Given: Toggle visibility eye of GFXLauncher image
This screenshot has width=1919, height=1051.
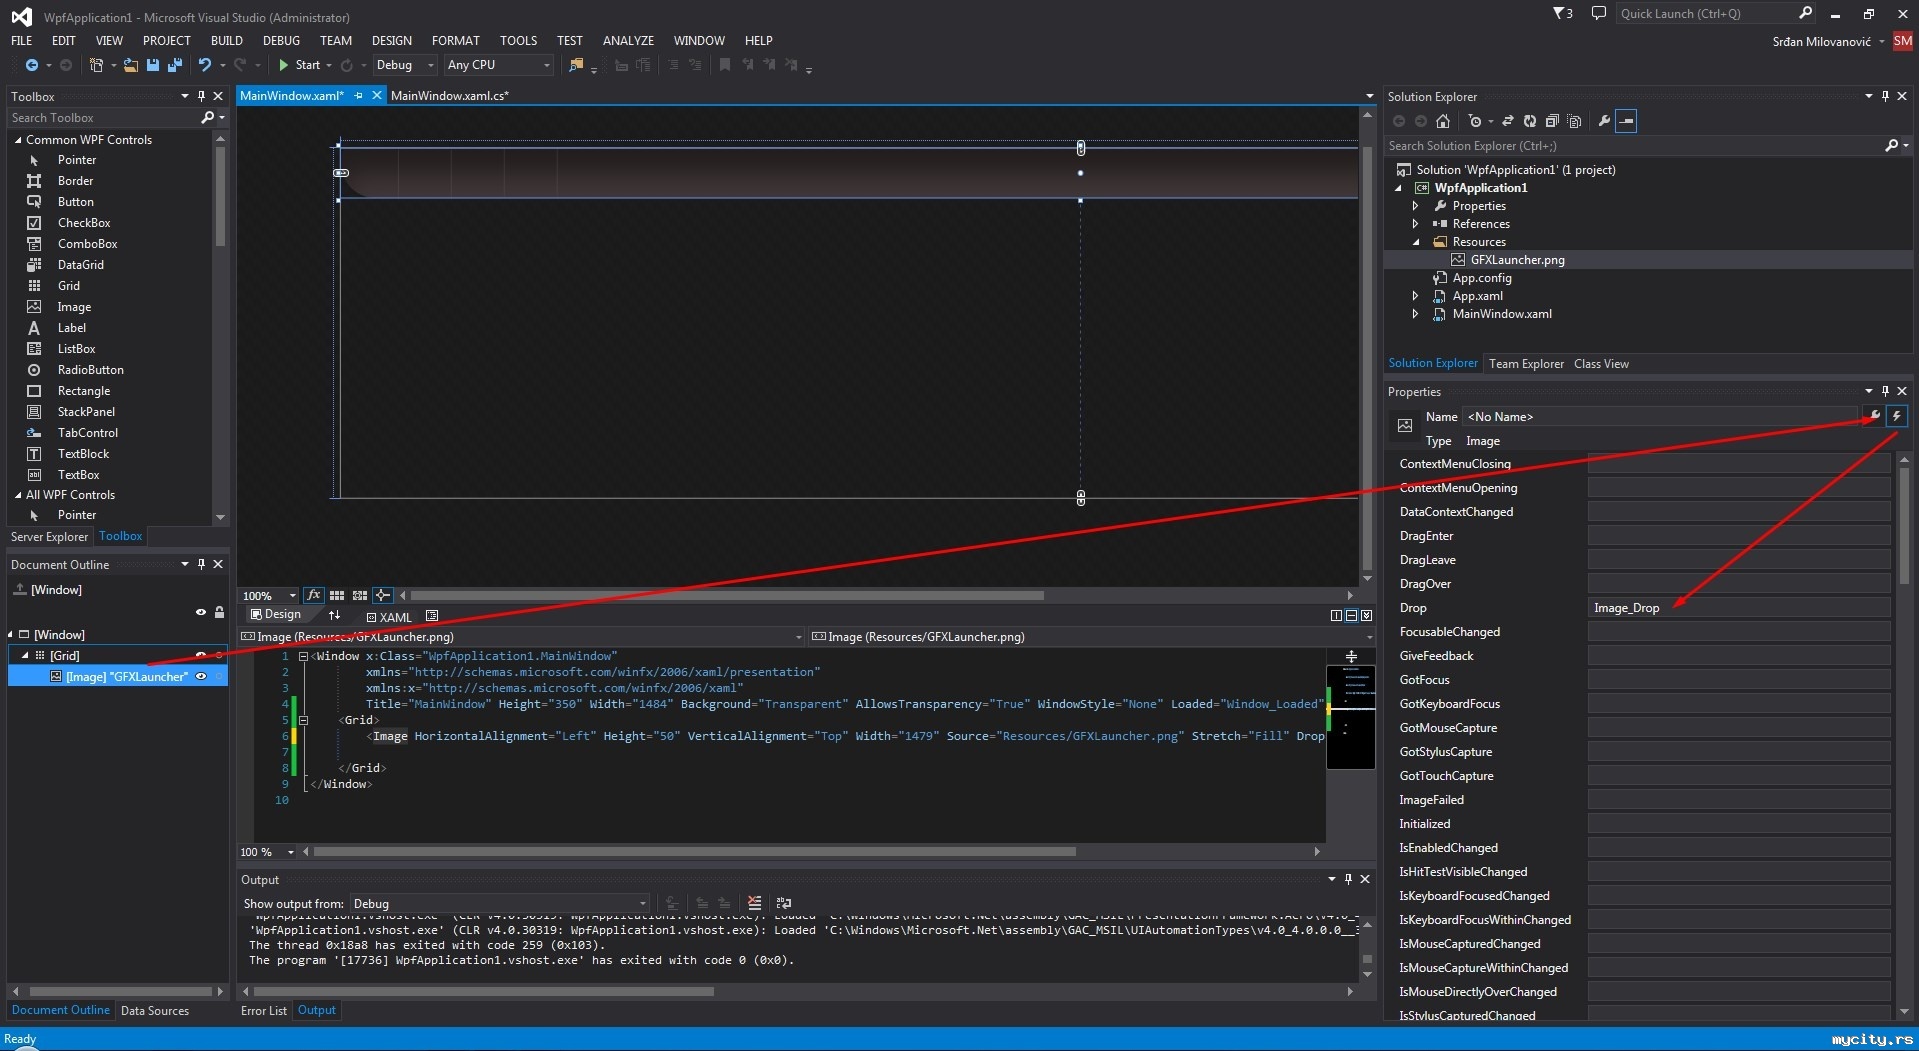Looking at the screenshot, I should 201,677.
